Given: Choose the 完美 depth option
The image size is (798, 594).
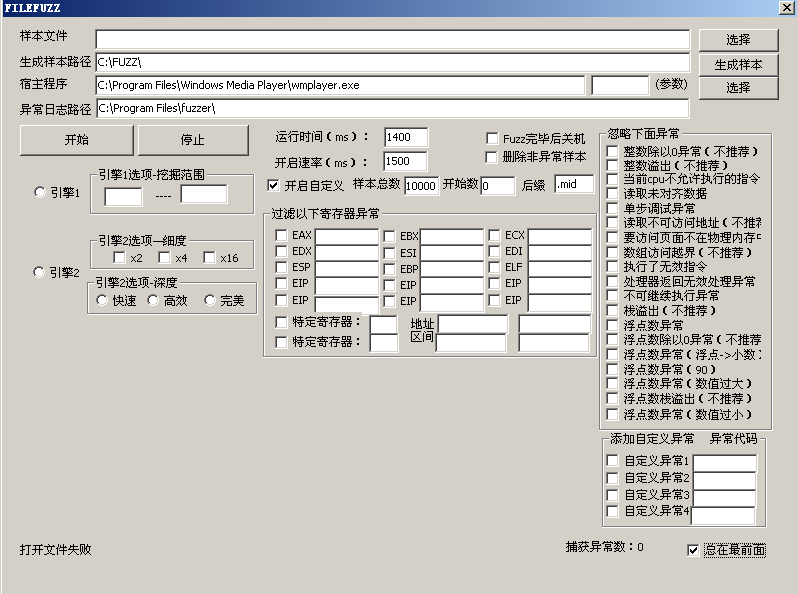Looking at the screenshot, I should tap(210, 300).
